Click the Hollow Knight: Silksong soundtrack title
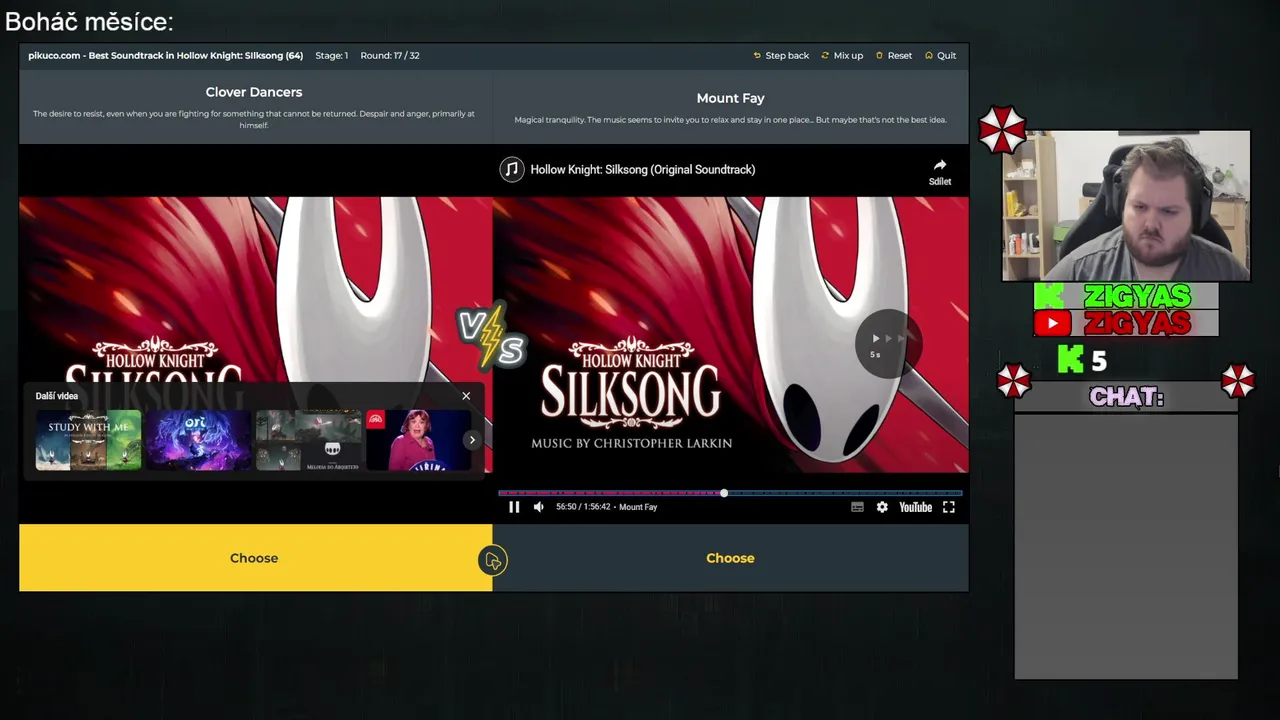The image size is (1280, 720). (643, 169)
